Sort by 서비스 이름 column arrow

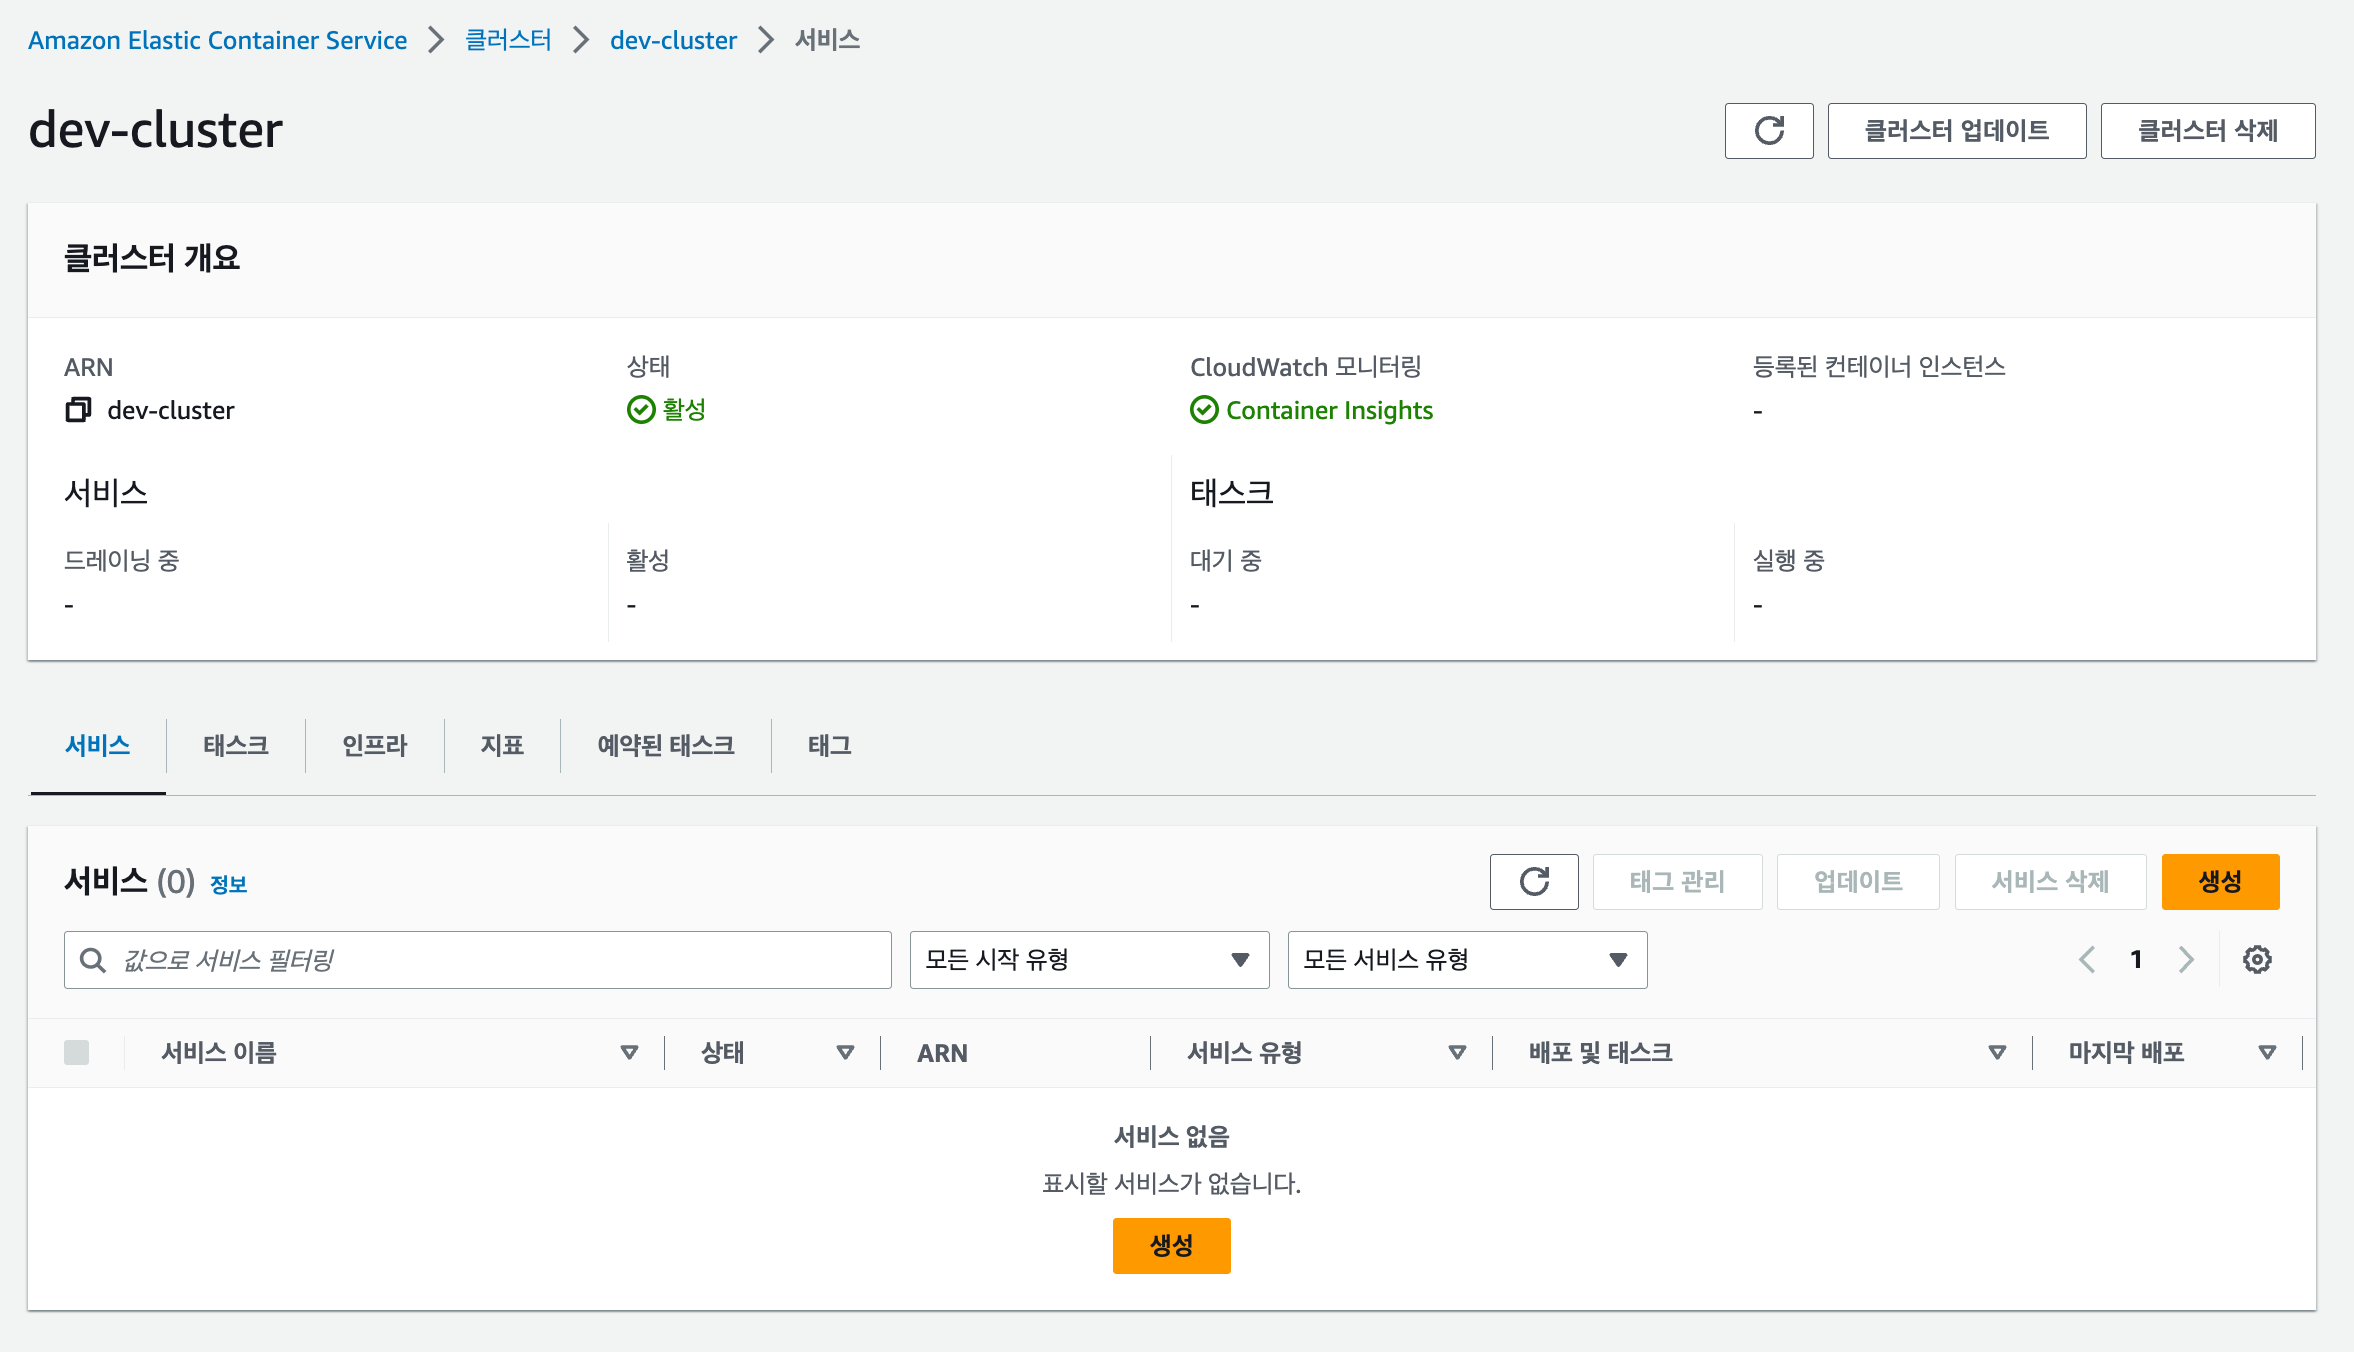coord(629,1052)
